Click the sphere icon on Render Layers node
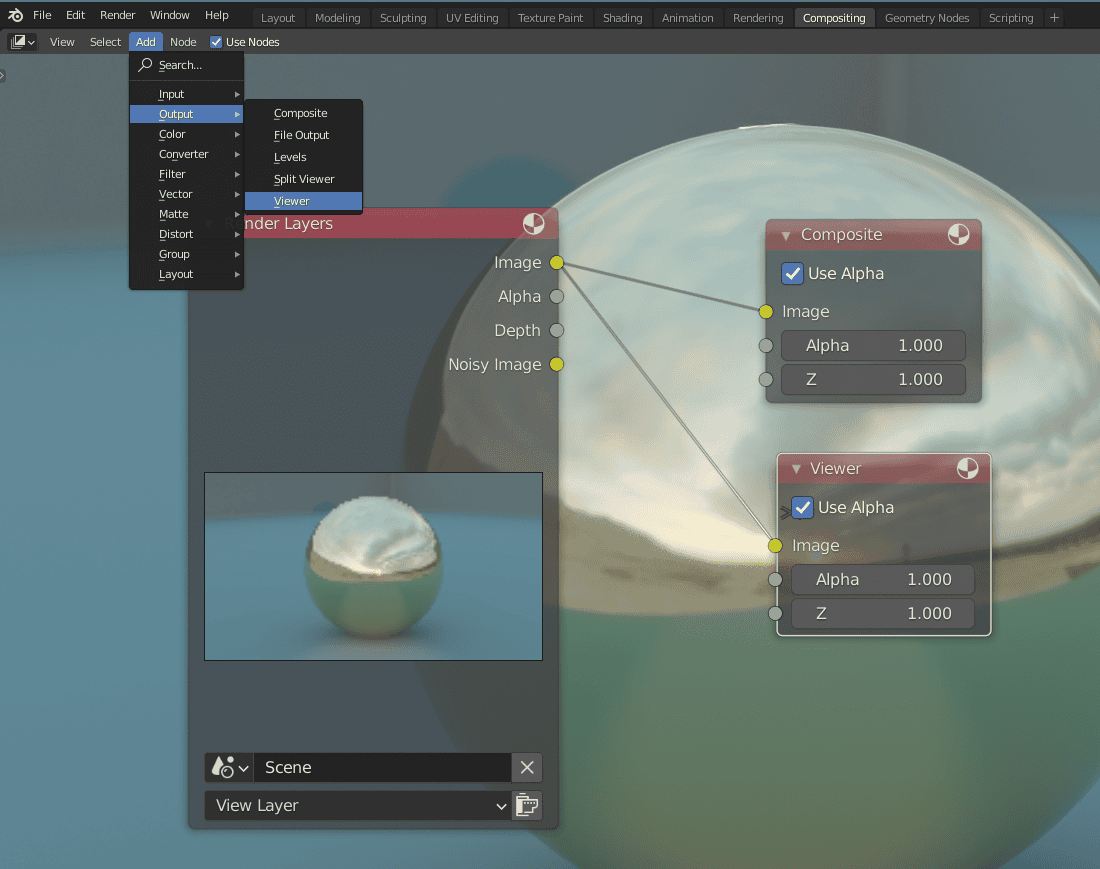This screenshot has height=869, width=1100. point(532,223)
